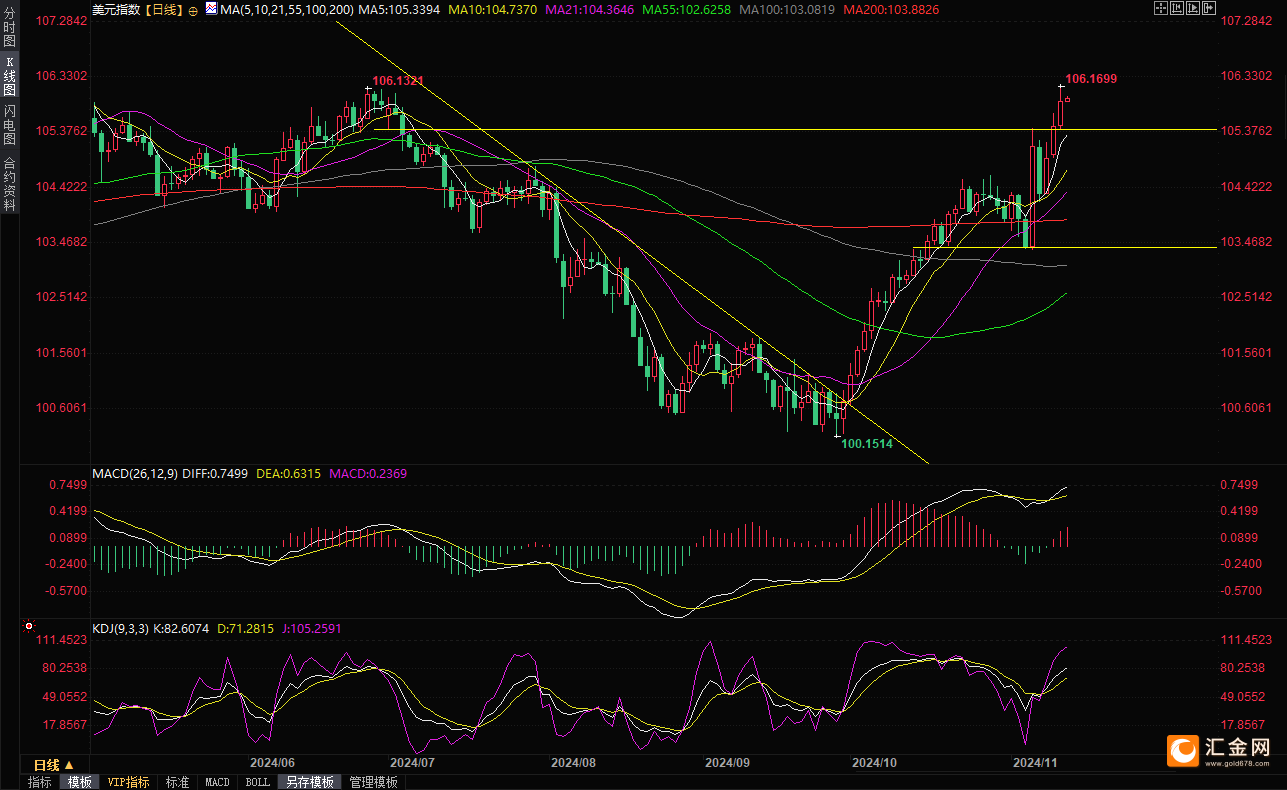Switch to 分时图 view
Image resolution: width=1287 pixels, height=790 pixels.
(x=10, y=32)
